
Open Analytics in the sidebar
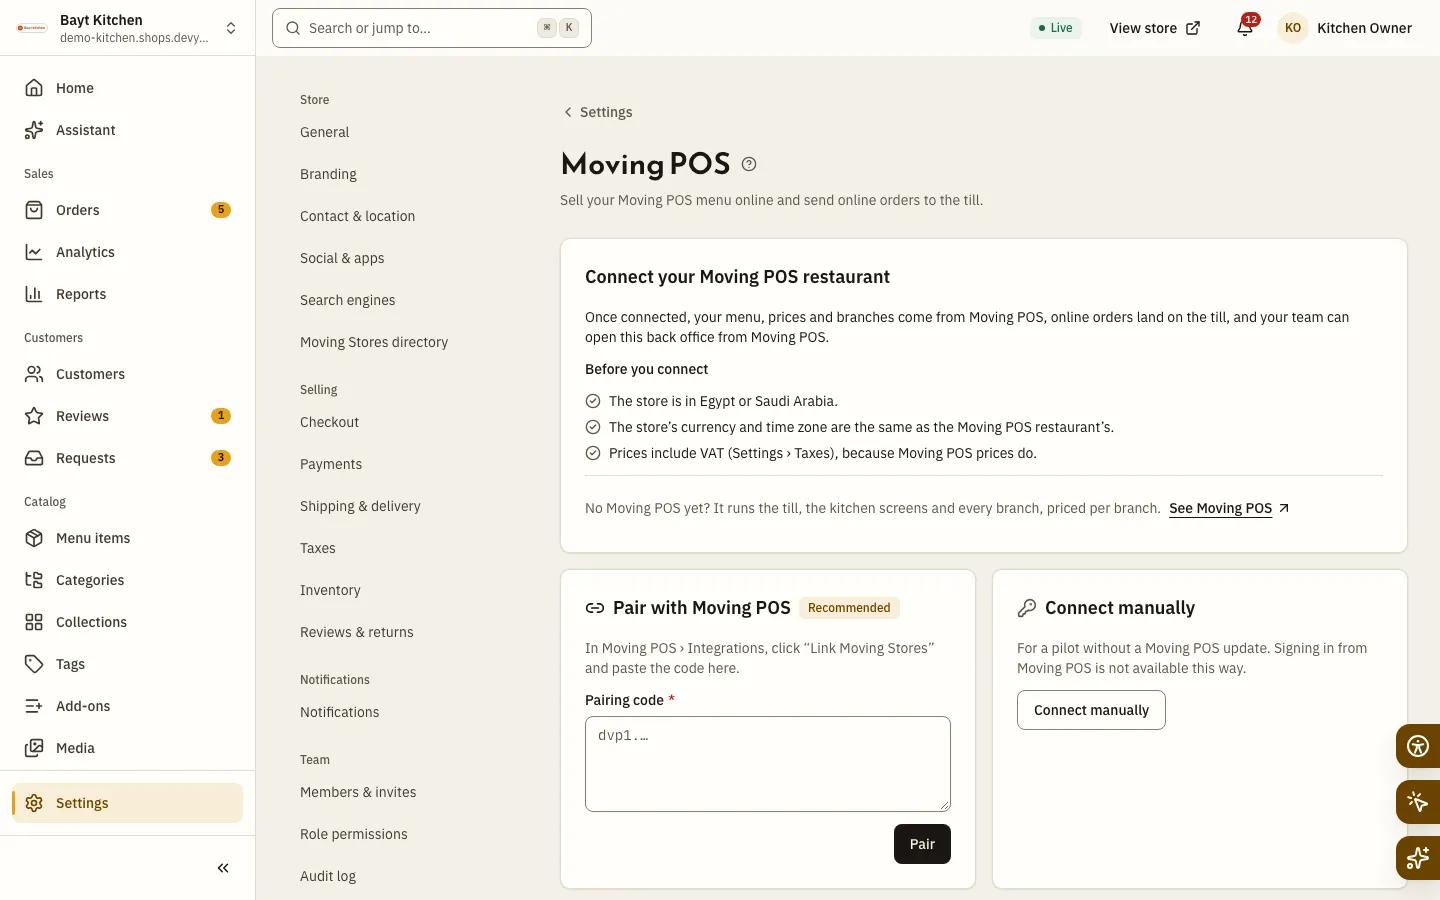coord(127,252)
